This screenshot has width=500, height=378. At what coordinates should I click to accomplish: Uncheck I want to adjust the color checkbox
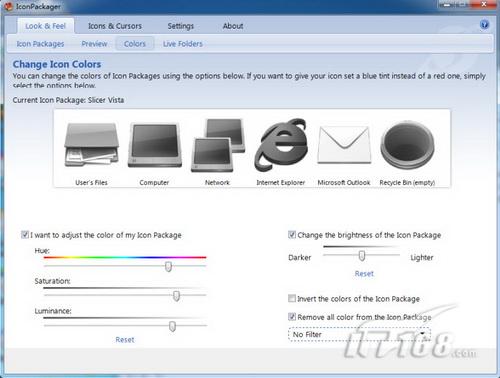(25, 234)
